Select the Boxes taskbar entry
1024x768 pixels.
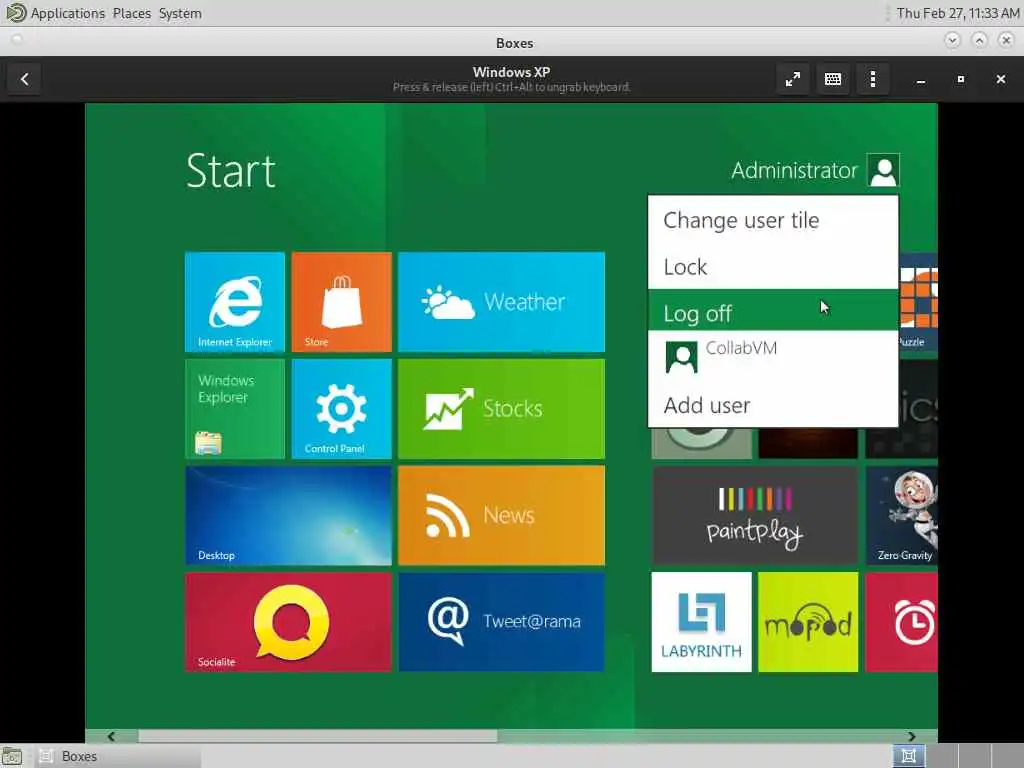[118, 756]
